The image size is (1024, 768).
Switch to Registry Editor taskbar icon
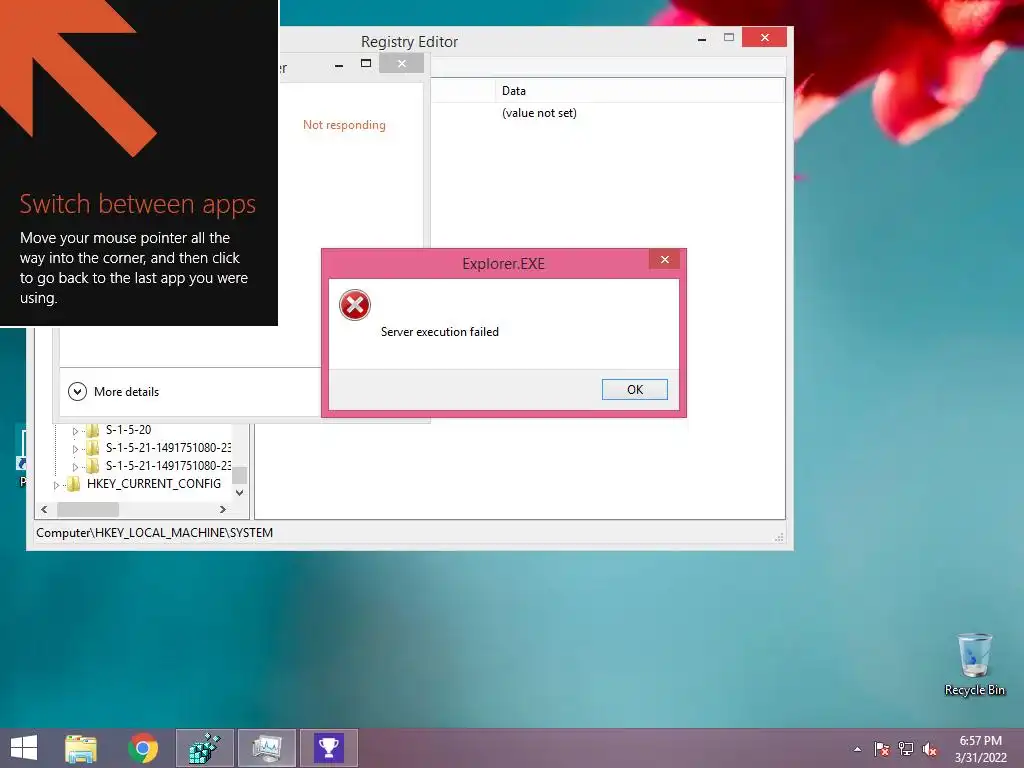[205, 748]
